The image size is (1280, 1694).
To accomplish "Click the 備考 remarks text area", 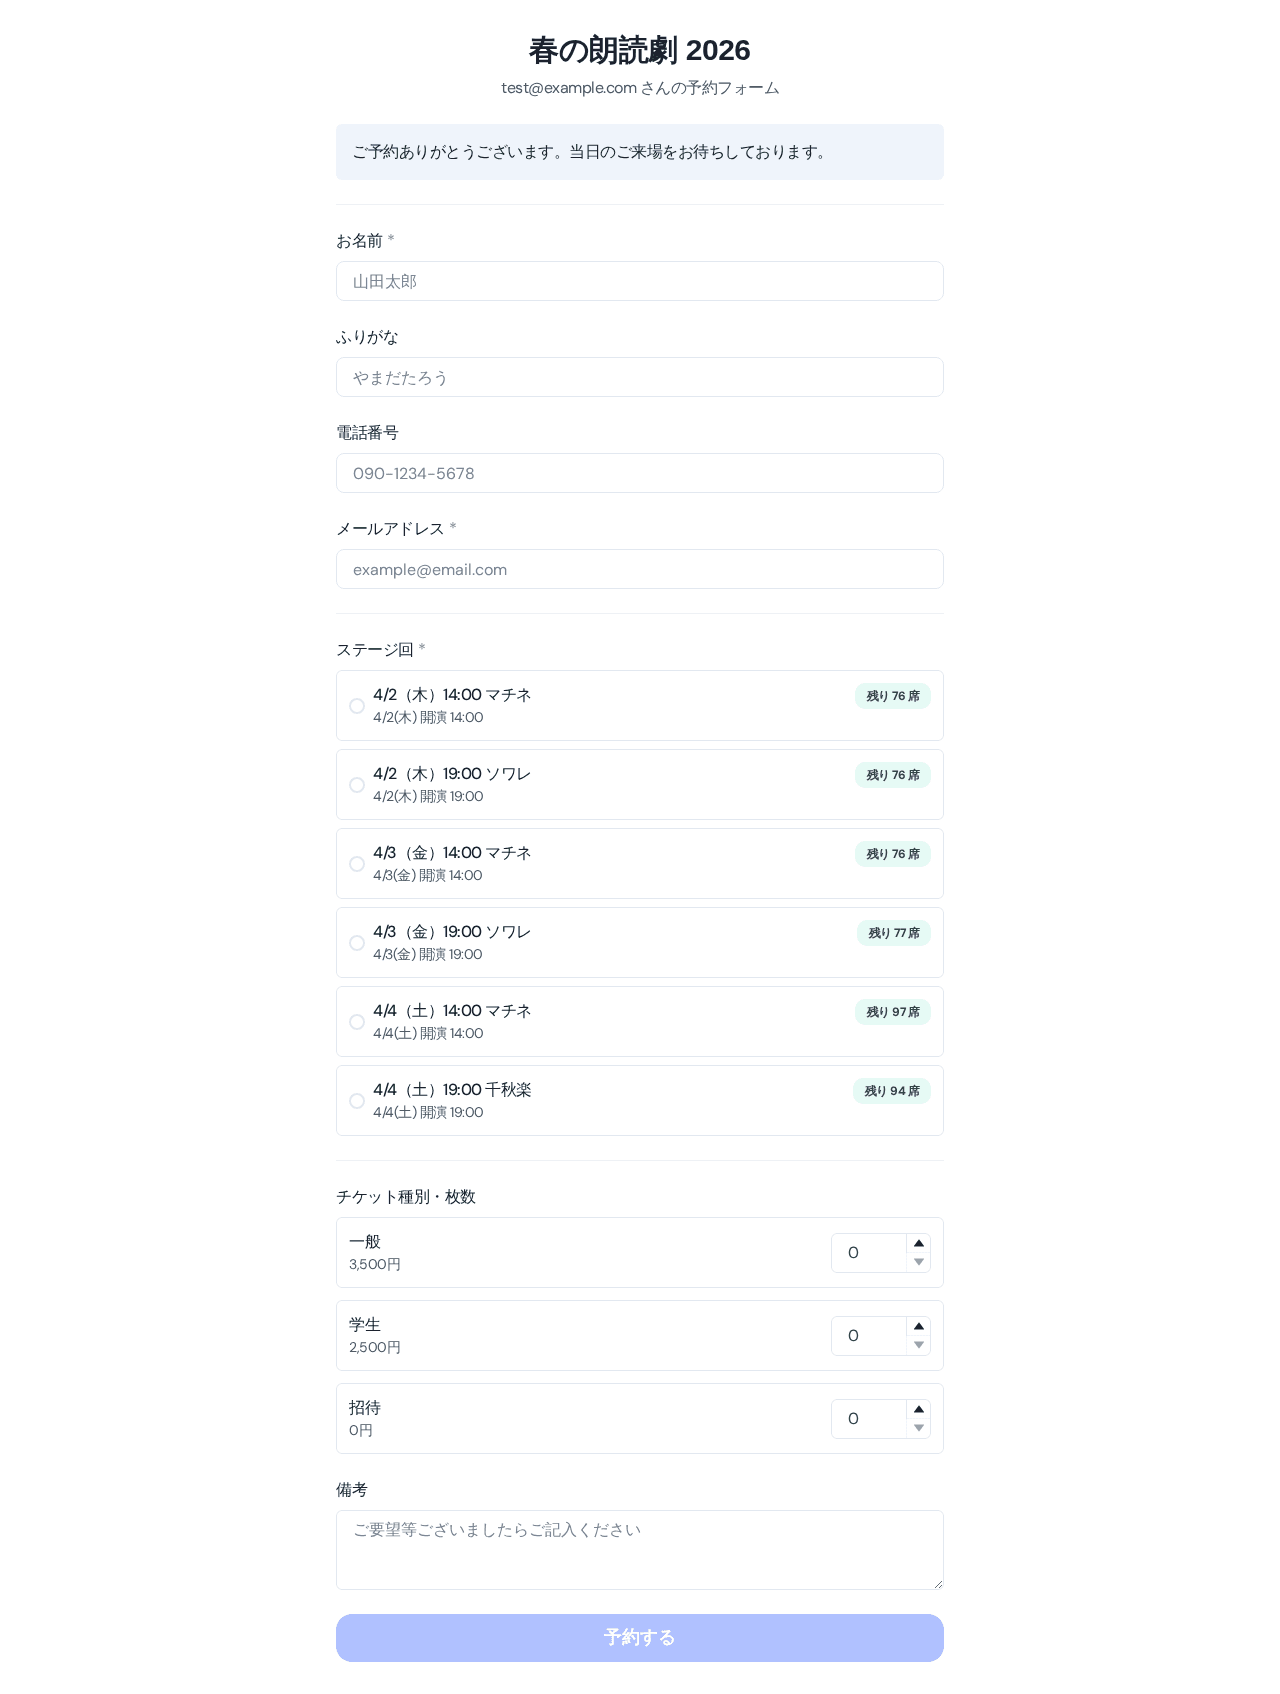I will (640, 1549).
